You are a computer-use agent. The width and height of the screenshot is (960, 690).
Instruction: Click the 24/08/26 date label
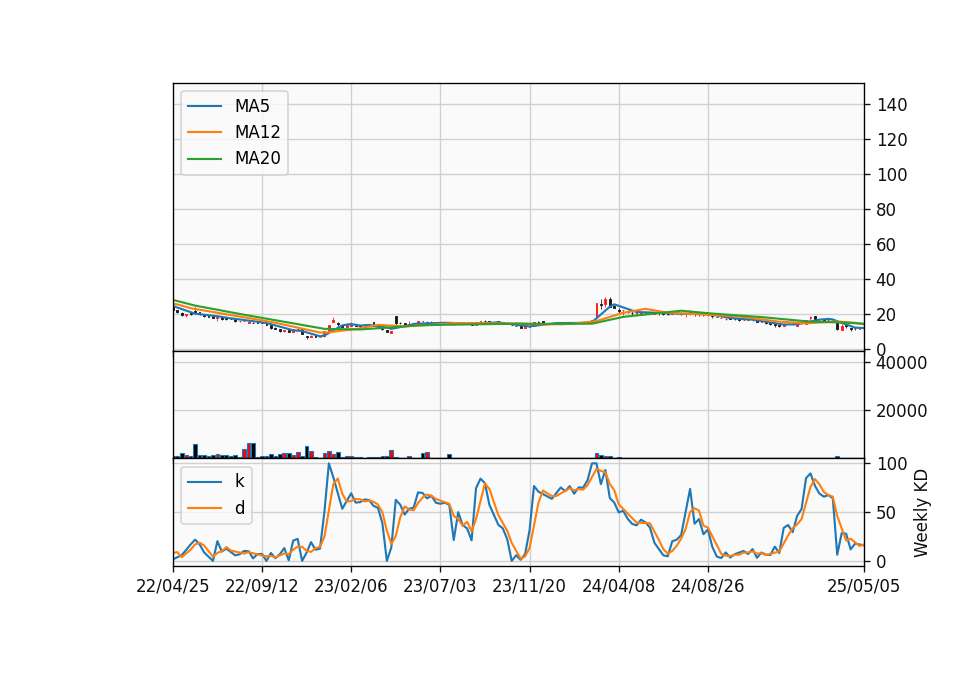[708, 587]
